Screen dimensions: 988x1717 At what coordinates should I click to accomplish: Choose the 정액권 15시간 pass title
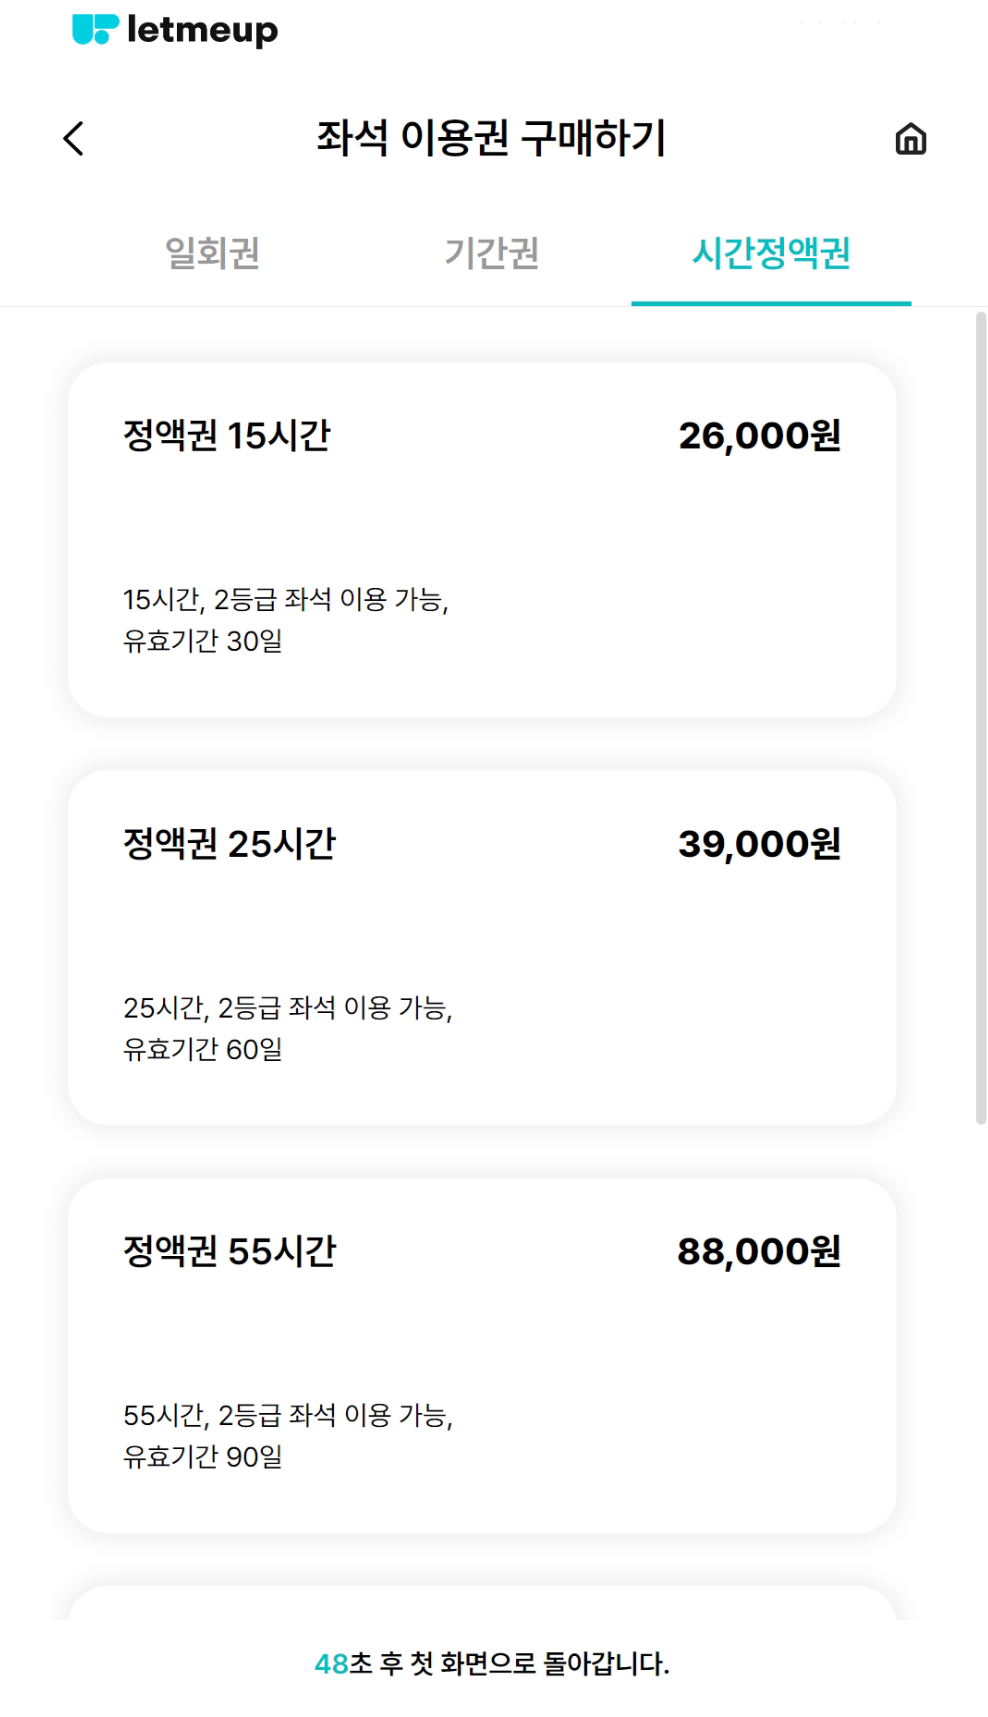pyautogui.click(x=227, y=436)
